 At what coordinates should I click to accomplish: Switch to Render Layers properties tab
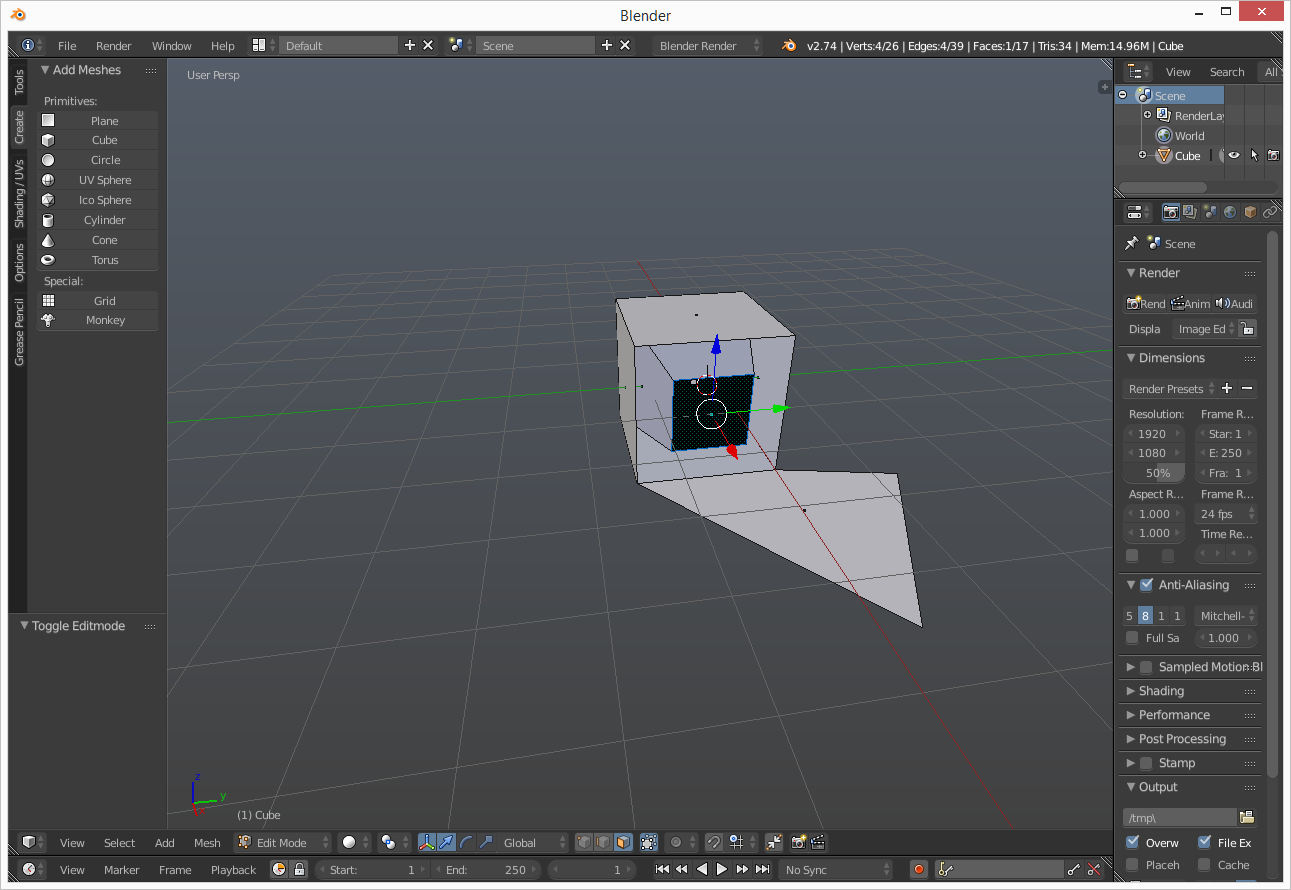(x=1190, y=212)
